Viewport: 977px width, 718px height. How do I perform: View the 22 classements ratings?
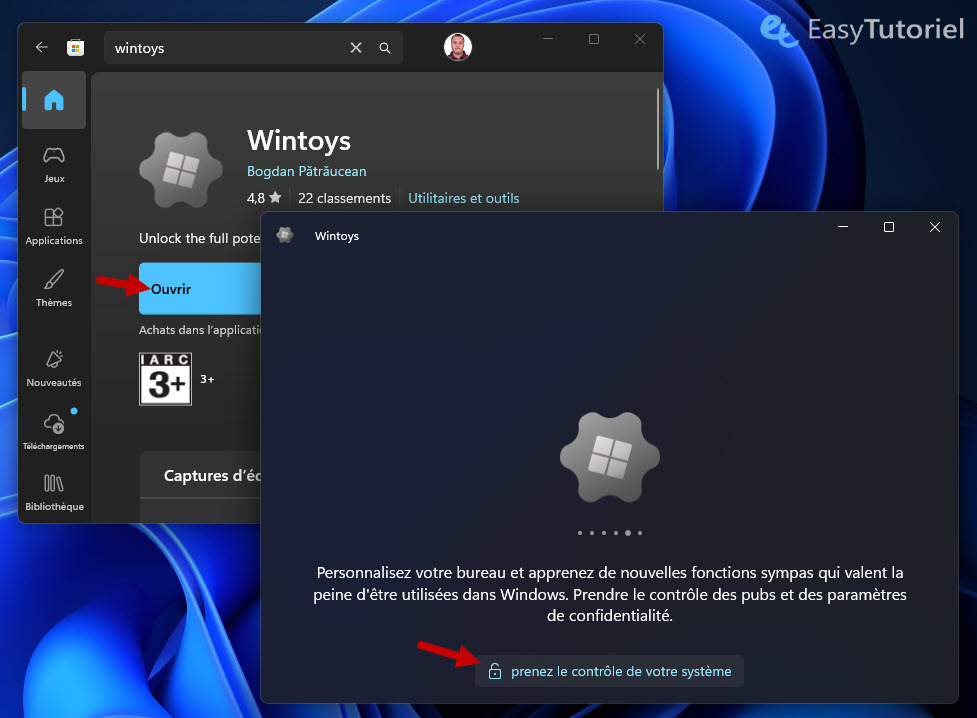pos(344,198)
